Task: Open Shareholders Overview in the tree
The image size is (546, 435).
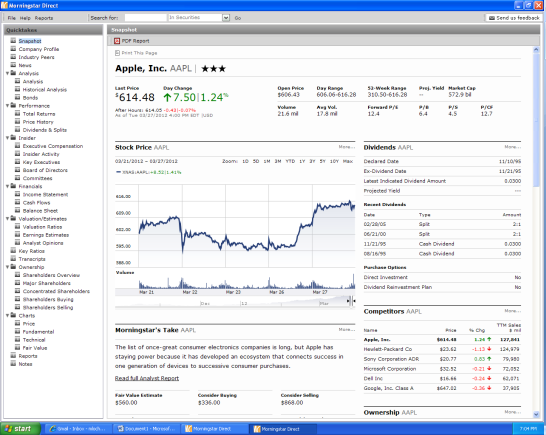Action: [x=51, y=275]
